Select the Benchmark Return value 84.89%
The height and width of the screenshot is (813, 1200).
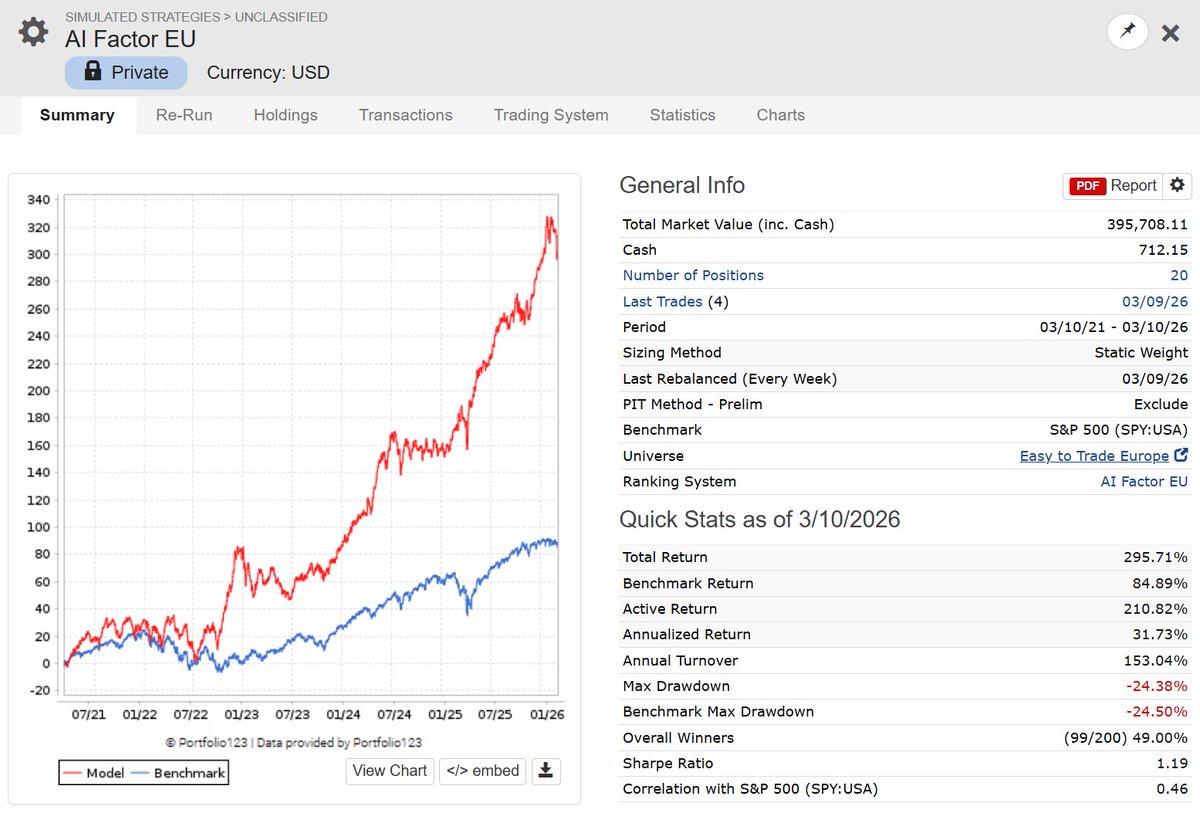[x=1160, y=583]
